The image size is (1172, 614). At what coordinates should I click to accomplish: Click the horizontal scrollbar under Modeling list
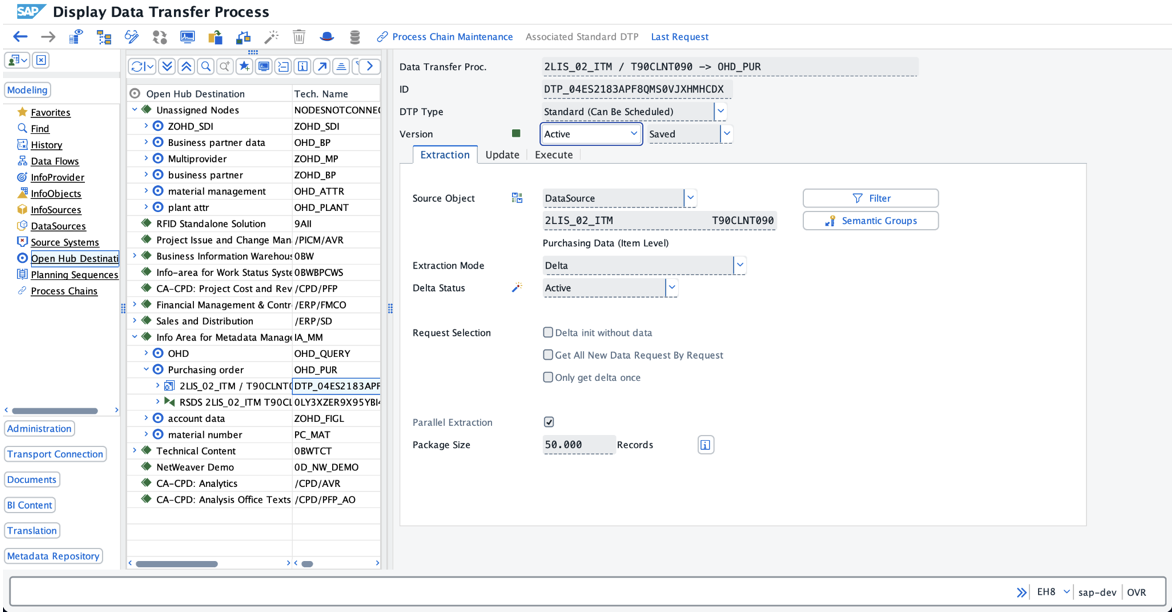pyautogui.click(x=55, y=411)
